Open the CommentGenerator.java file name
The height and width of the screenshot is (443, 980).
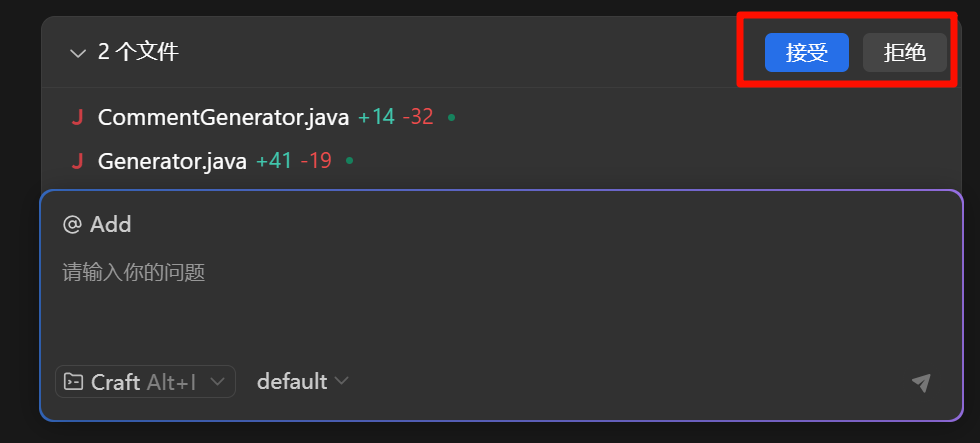[223, 118]
